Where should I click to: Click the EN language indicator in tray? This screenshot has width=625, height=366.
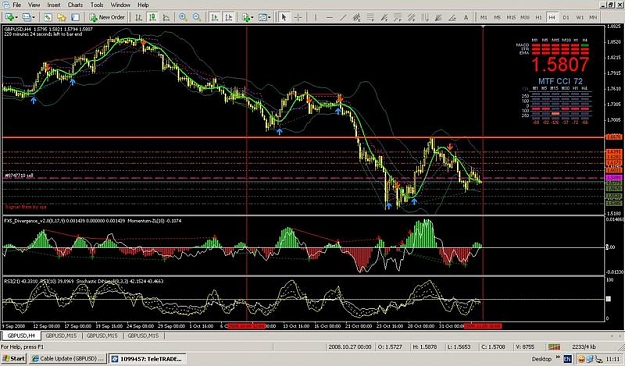pyautogui.click(x=568, y=359)
